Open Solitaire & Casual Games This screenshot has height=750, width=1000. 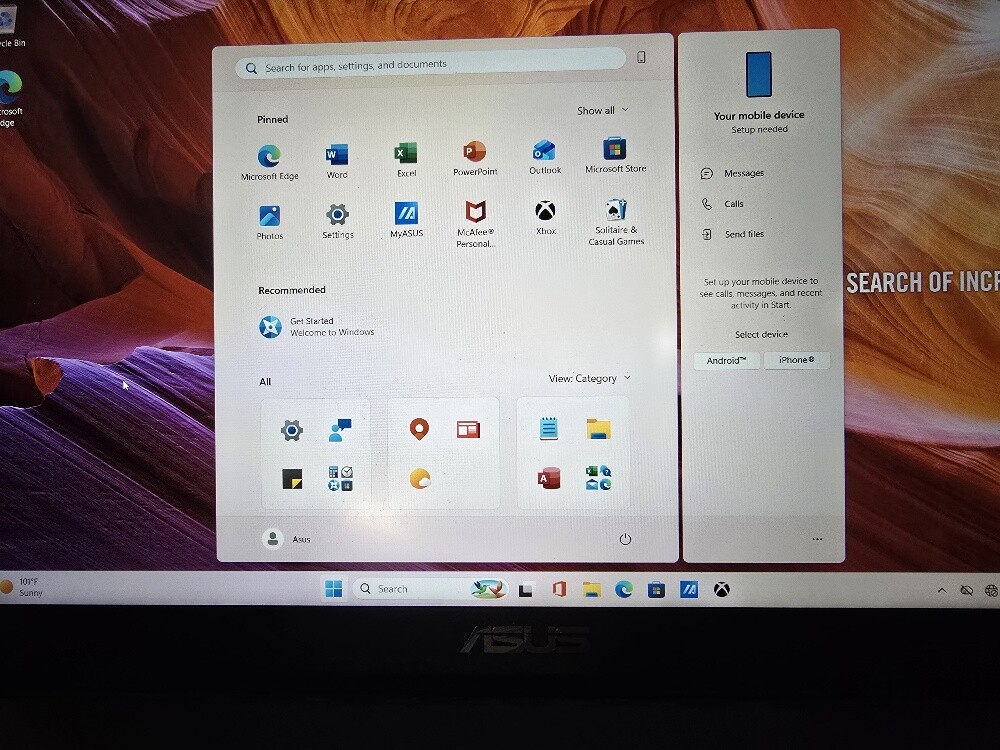(x=616, y=222)
